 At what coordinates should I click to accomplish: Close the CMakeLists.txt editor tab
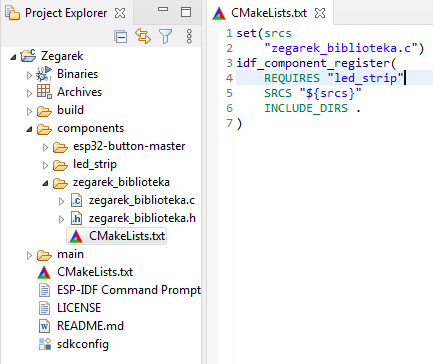tap(320, 13)
